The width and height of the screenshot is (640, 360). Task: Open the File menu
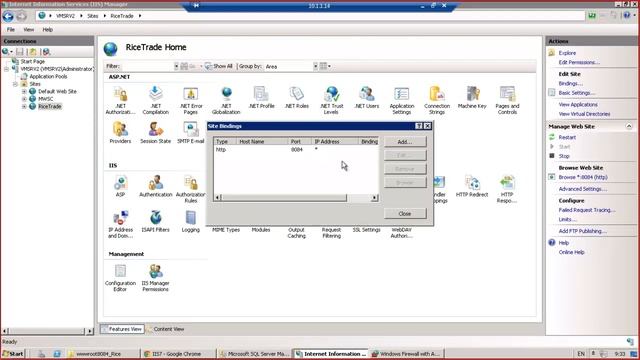tap(11, 29)
